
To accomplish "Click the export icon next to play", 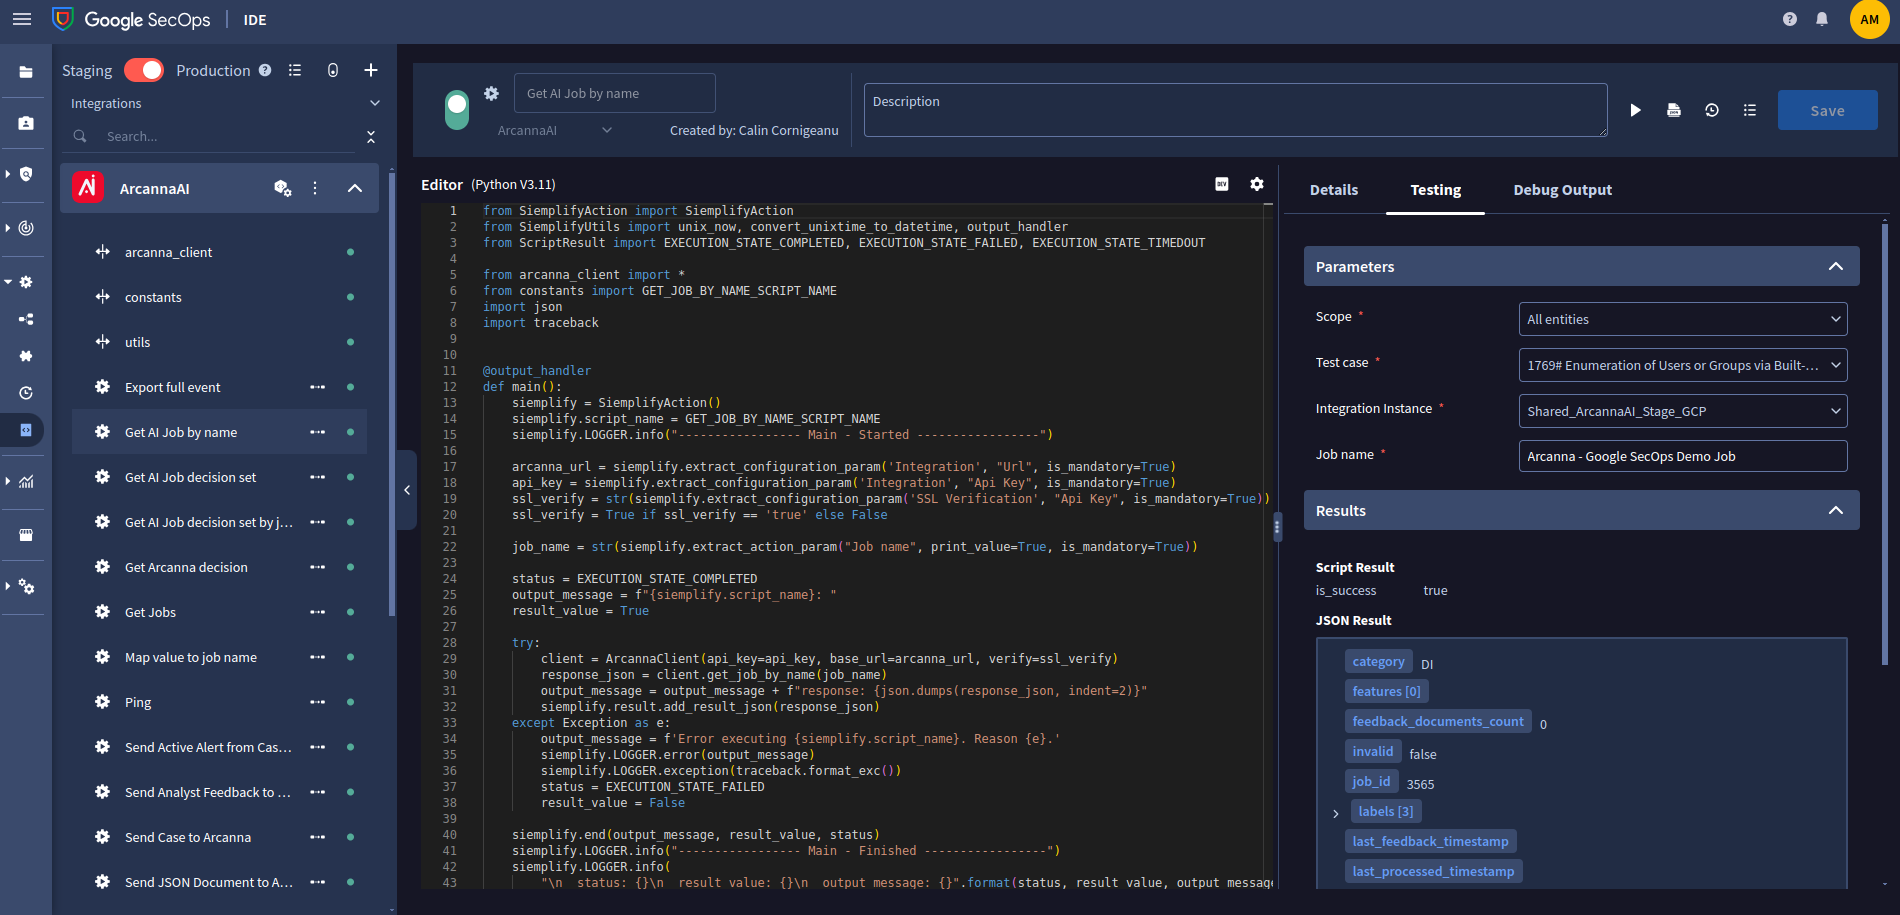I will coord(1674,110).
